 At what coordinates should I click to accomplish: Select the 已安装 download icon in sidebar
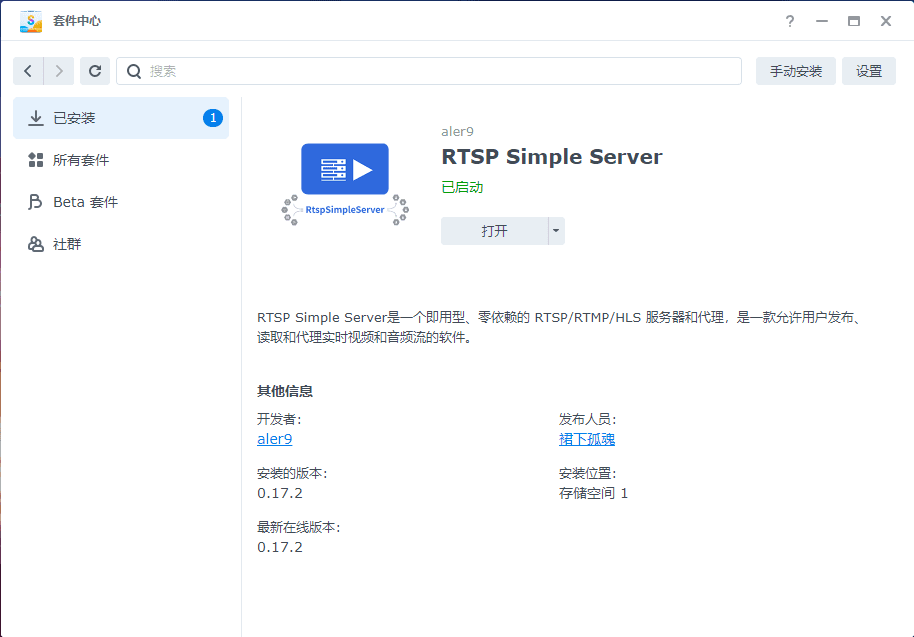tap(34, 117)
